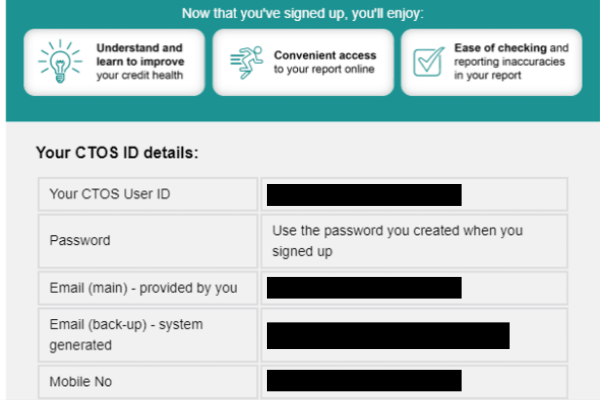Screen dimensions: 600x400
Task: Click the 'Email (main) - provided by you' label
Action: point(143,288)
